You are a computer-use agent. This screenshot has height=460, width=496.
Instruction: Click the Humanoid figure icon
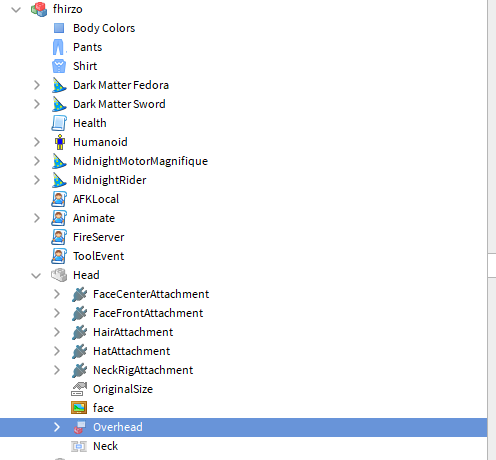pyautogui.click(x=60, y=142)
